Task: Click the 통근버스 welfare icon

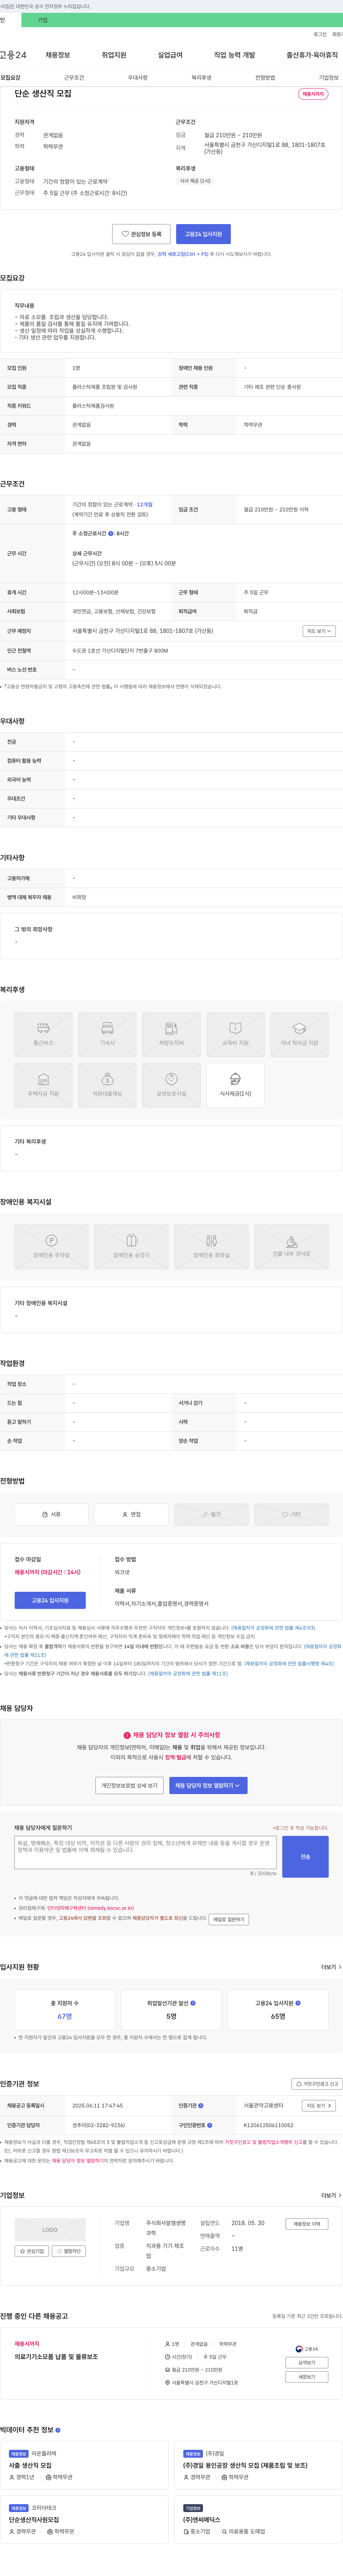Action: pos(43,1034)
